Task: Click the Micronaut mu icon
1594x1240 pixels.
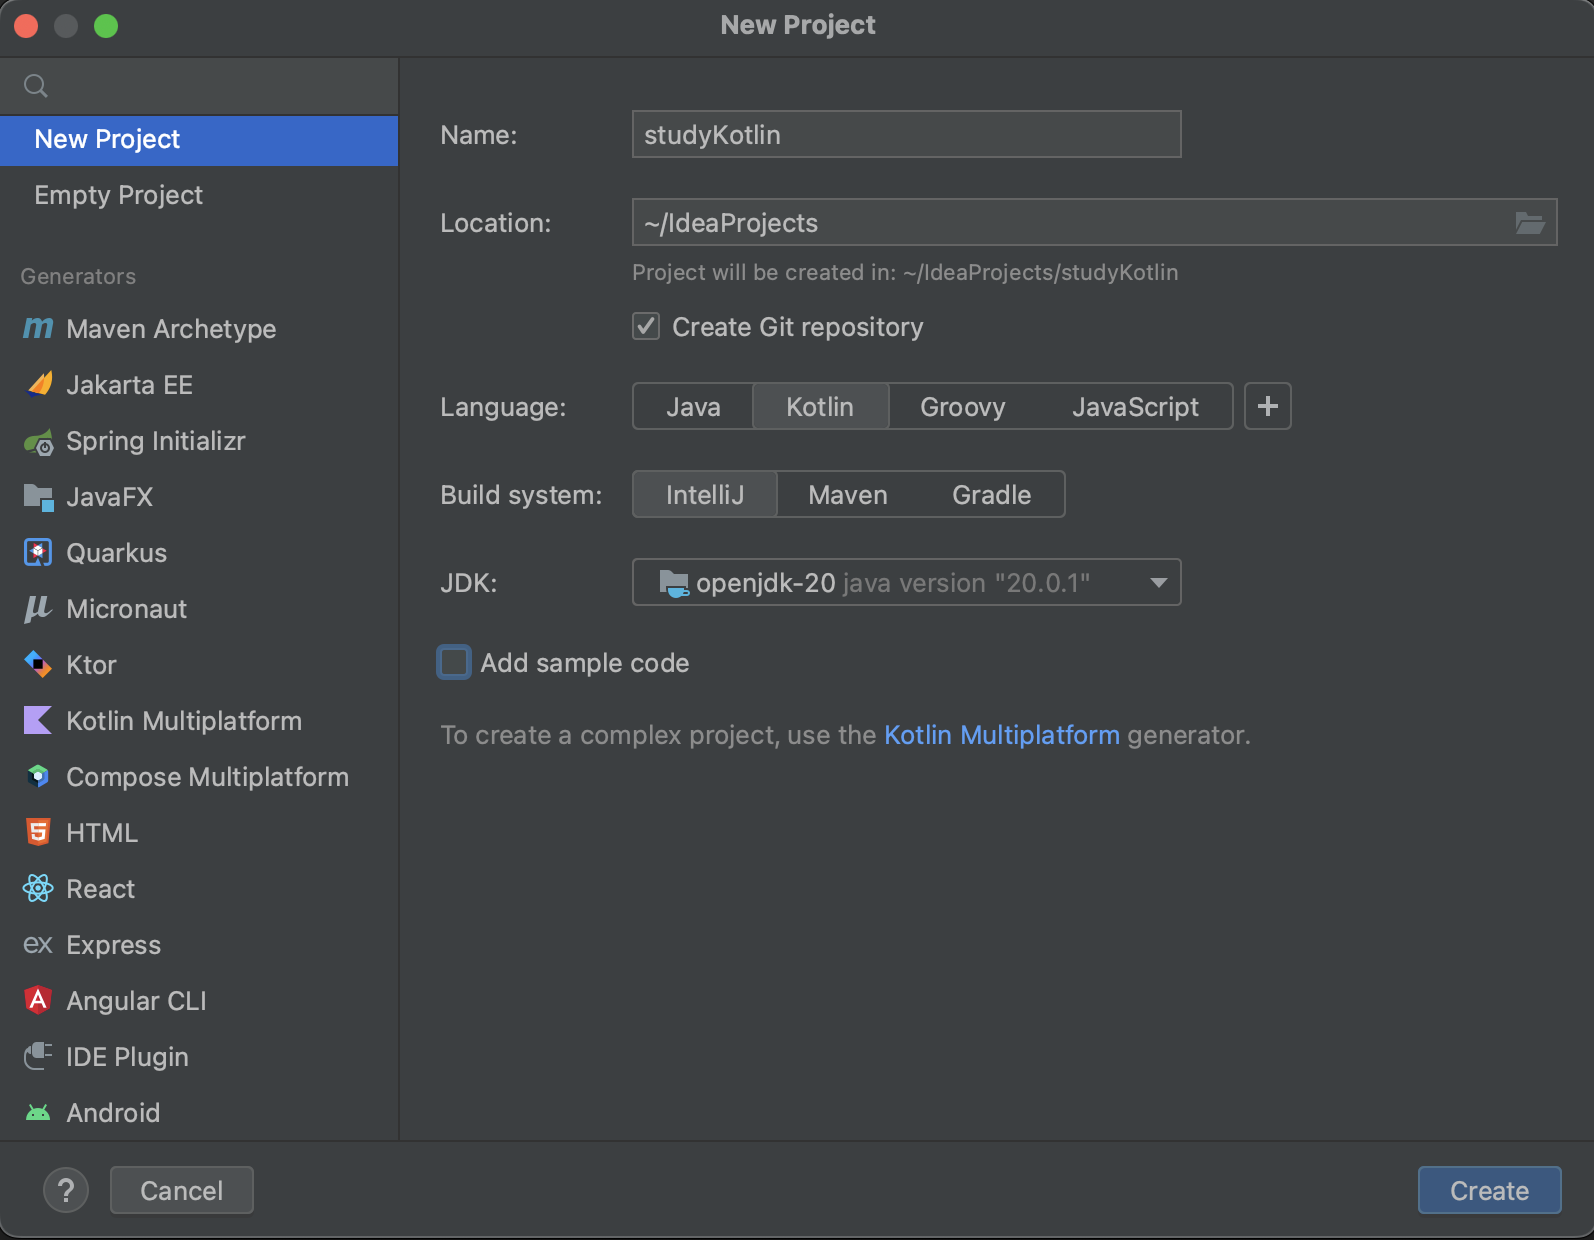Action: pos(38,608)
